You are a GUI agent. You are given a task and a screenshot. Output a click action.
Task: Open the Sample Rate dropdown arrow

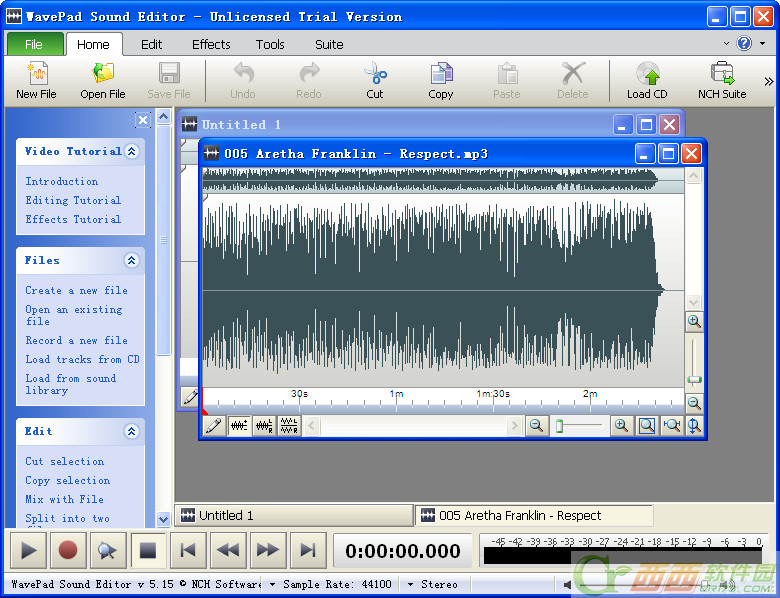[273, 585]
